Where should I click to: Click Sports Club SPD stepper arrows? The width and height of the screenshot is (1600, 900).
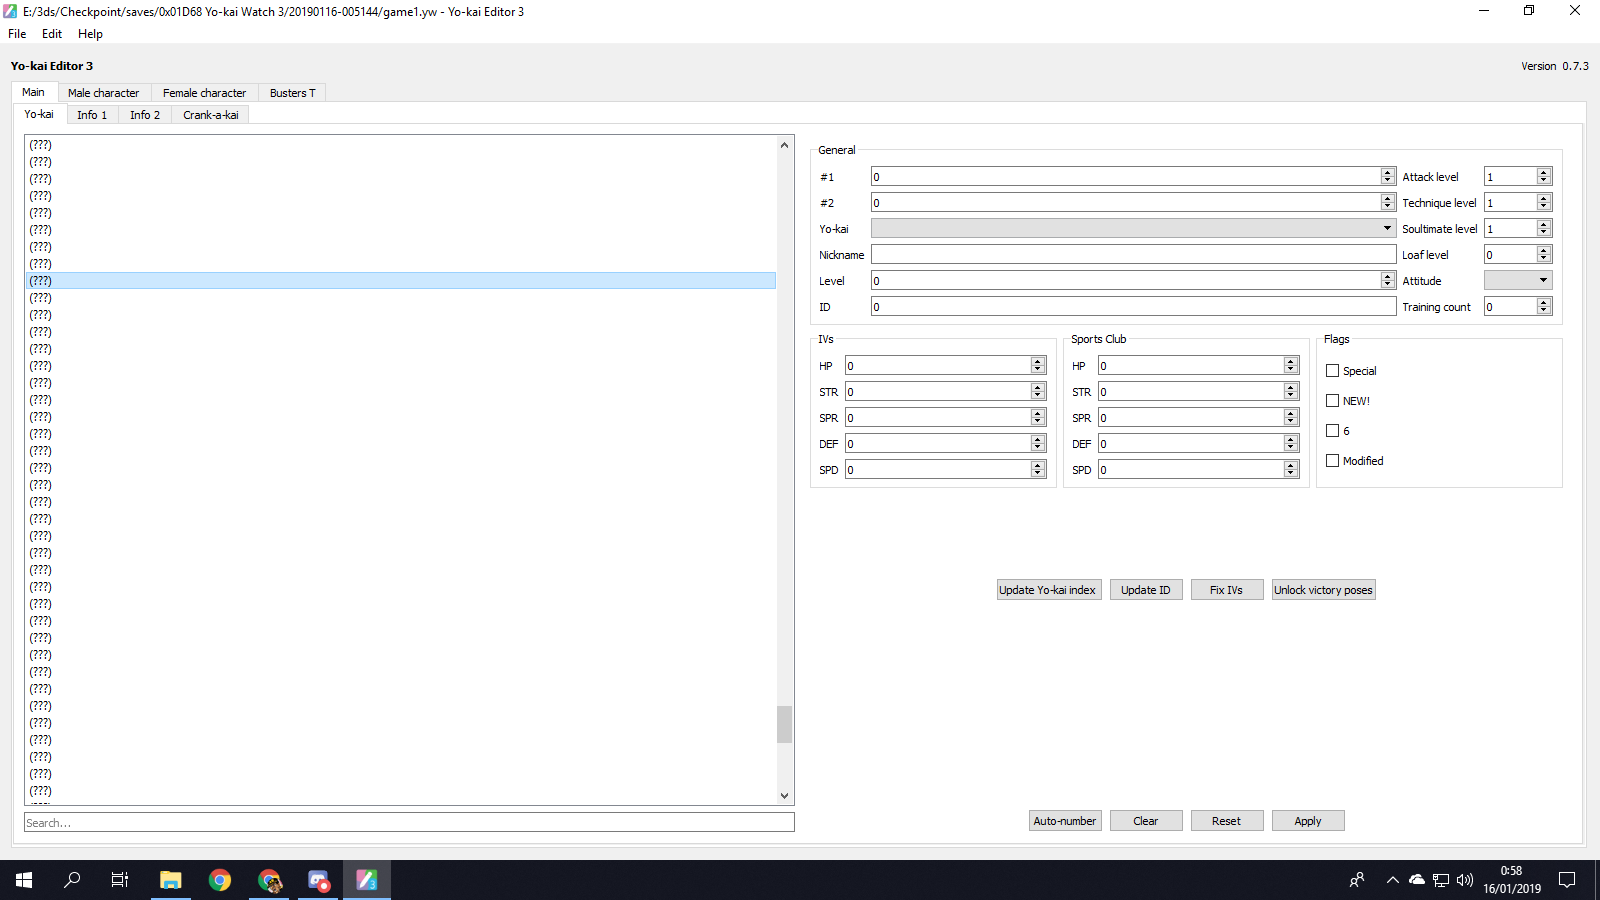[1291, 469]
